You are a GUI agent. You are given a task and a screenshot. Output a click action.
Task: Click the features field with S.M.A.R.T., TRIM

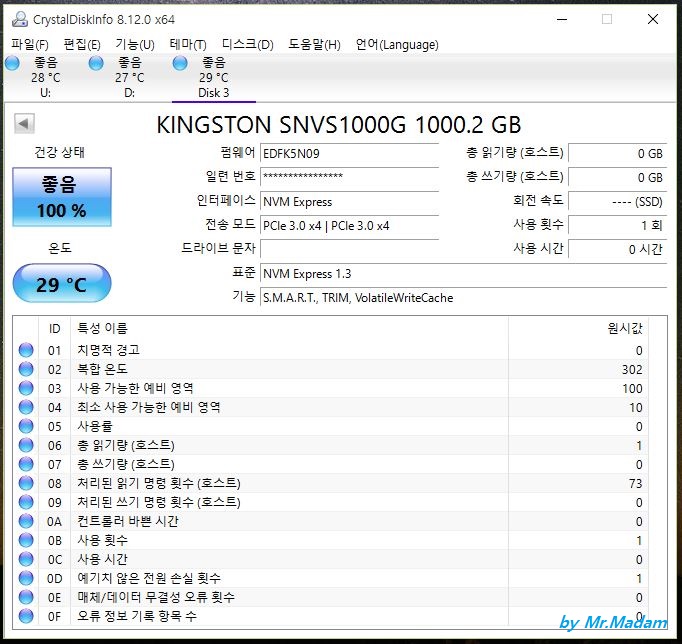point(463,298)
